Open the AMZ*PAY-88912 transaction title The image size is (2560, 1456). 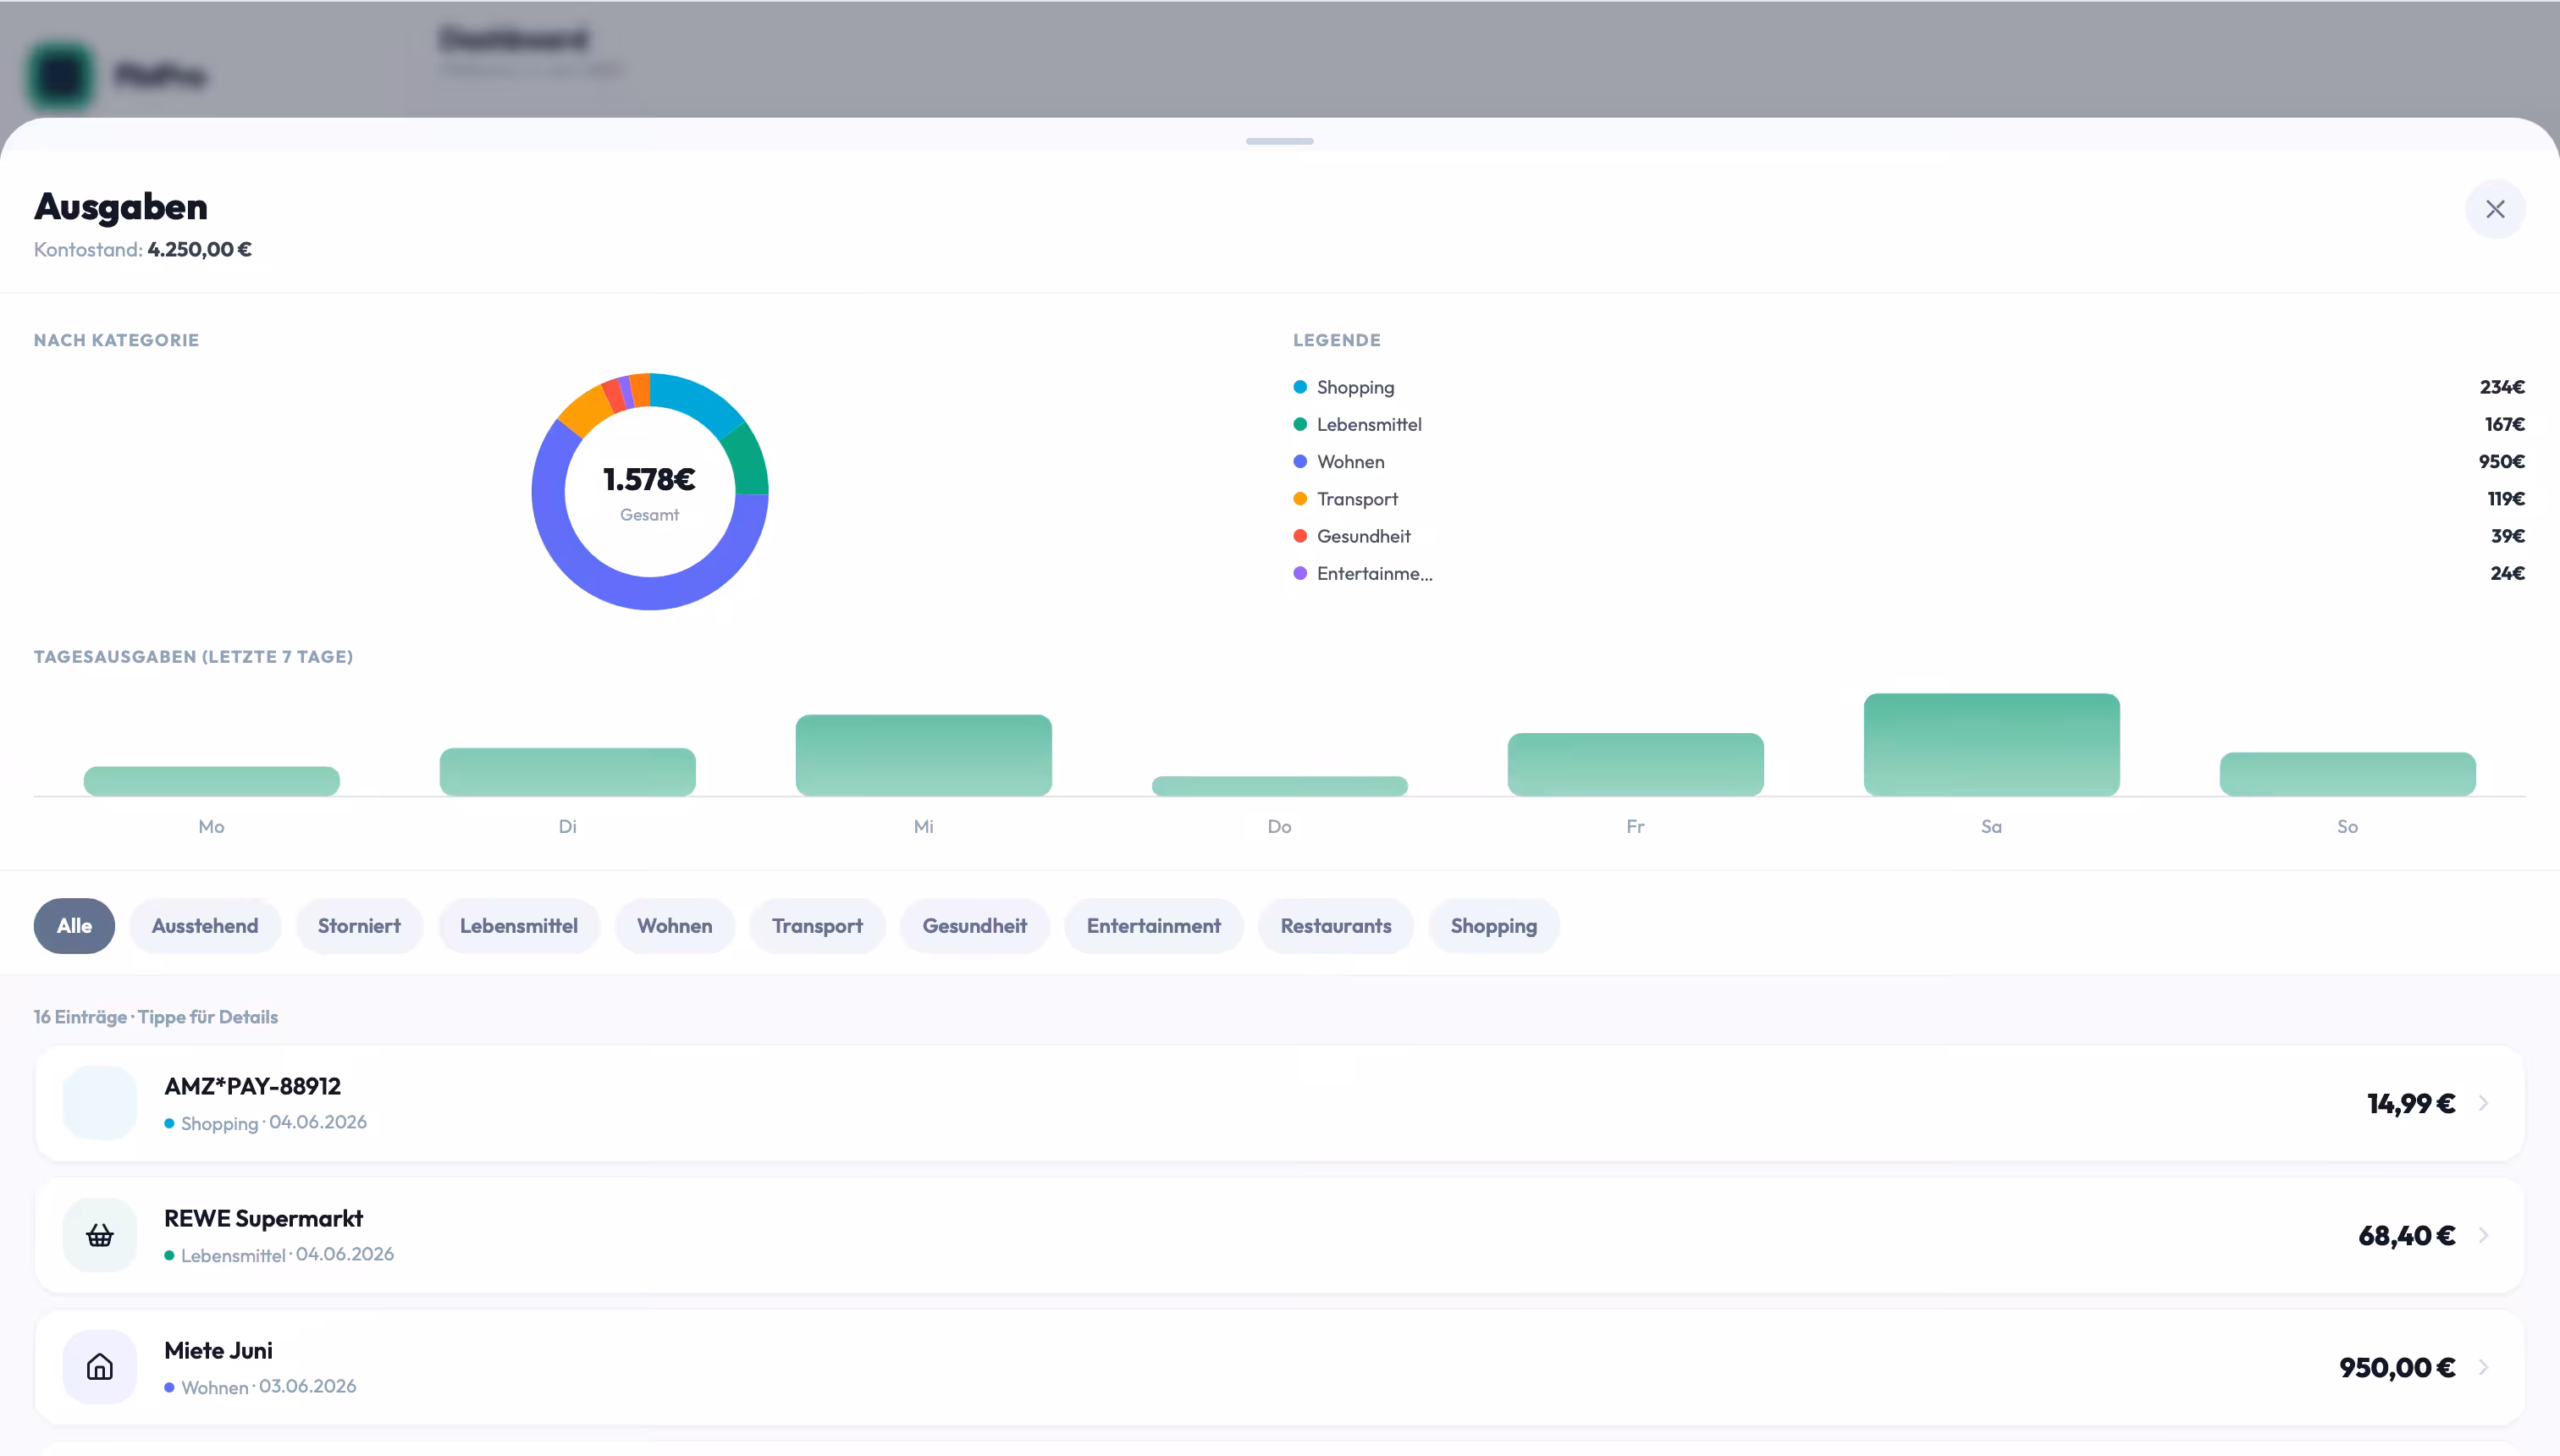click(x=252, y=1086)
